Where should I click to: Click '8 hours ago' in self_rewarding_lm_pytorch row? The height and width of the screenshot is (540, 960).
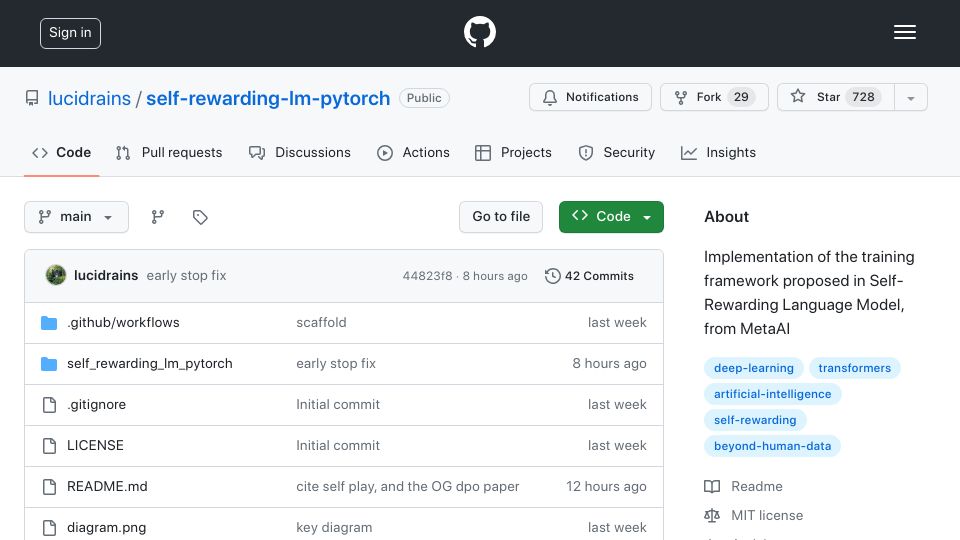tap(609, 364)
